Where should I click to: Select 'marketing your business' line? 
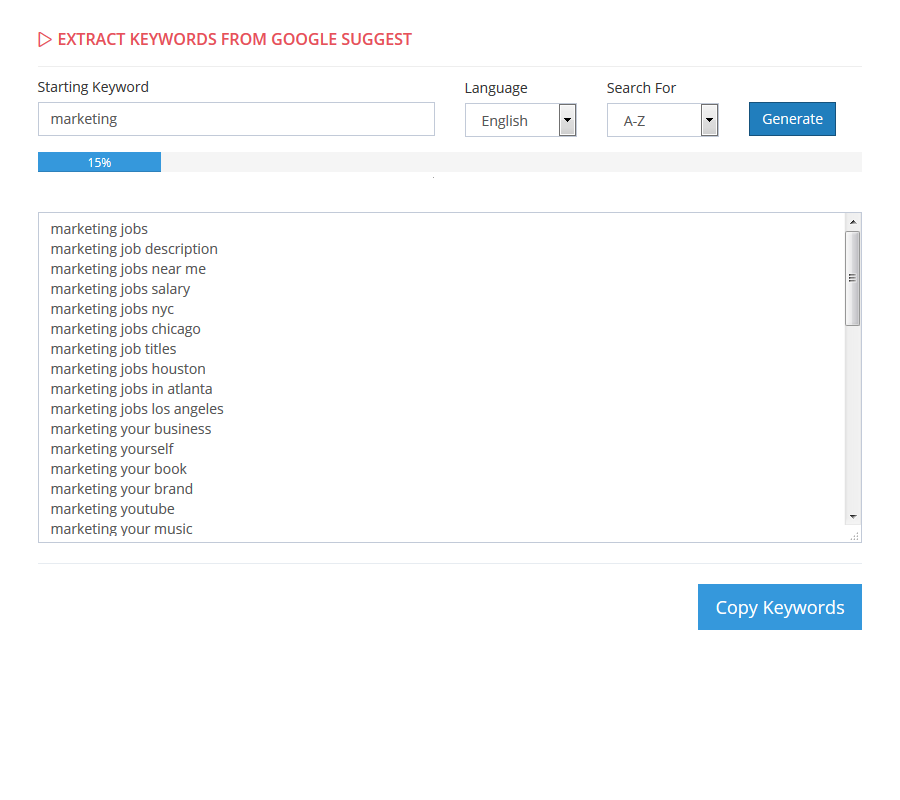click(x=131, y=429)
